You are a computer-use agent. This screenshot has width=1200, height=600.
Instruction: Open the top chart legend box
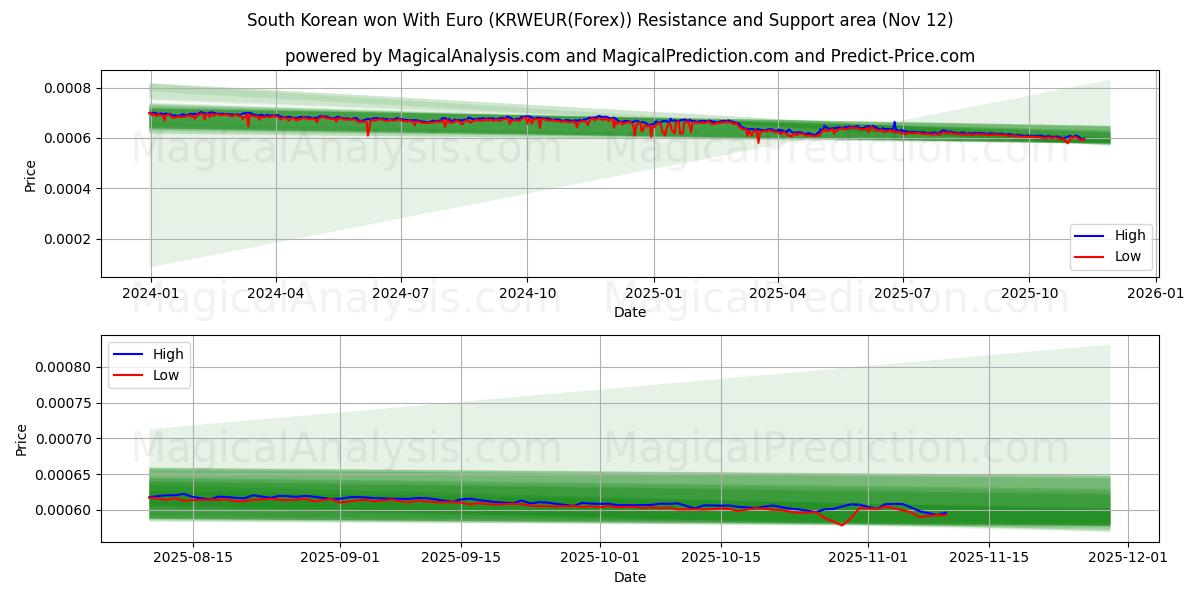click(1110, 245)
